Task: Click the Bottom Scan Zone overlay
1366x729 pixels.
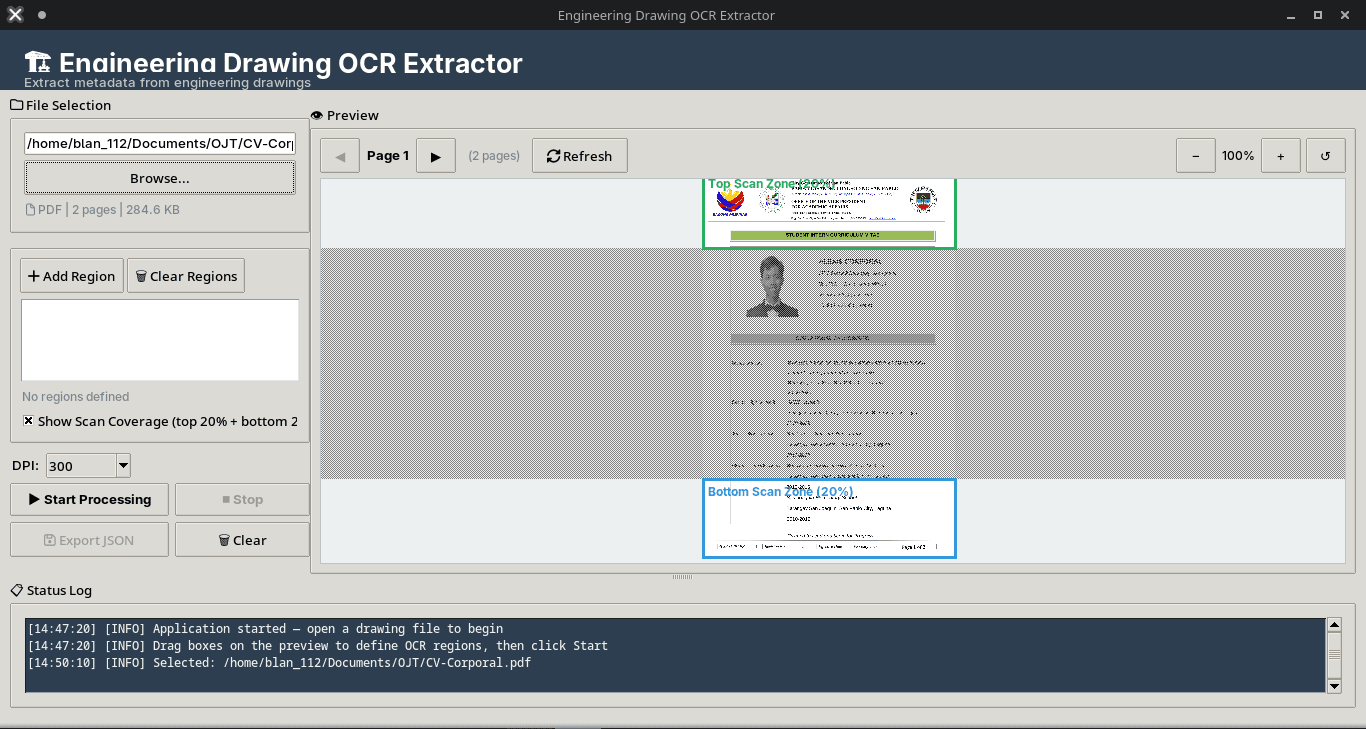Action: click(x=829, y=518)
